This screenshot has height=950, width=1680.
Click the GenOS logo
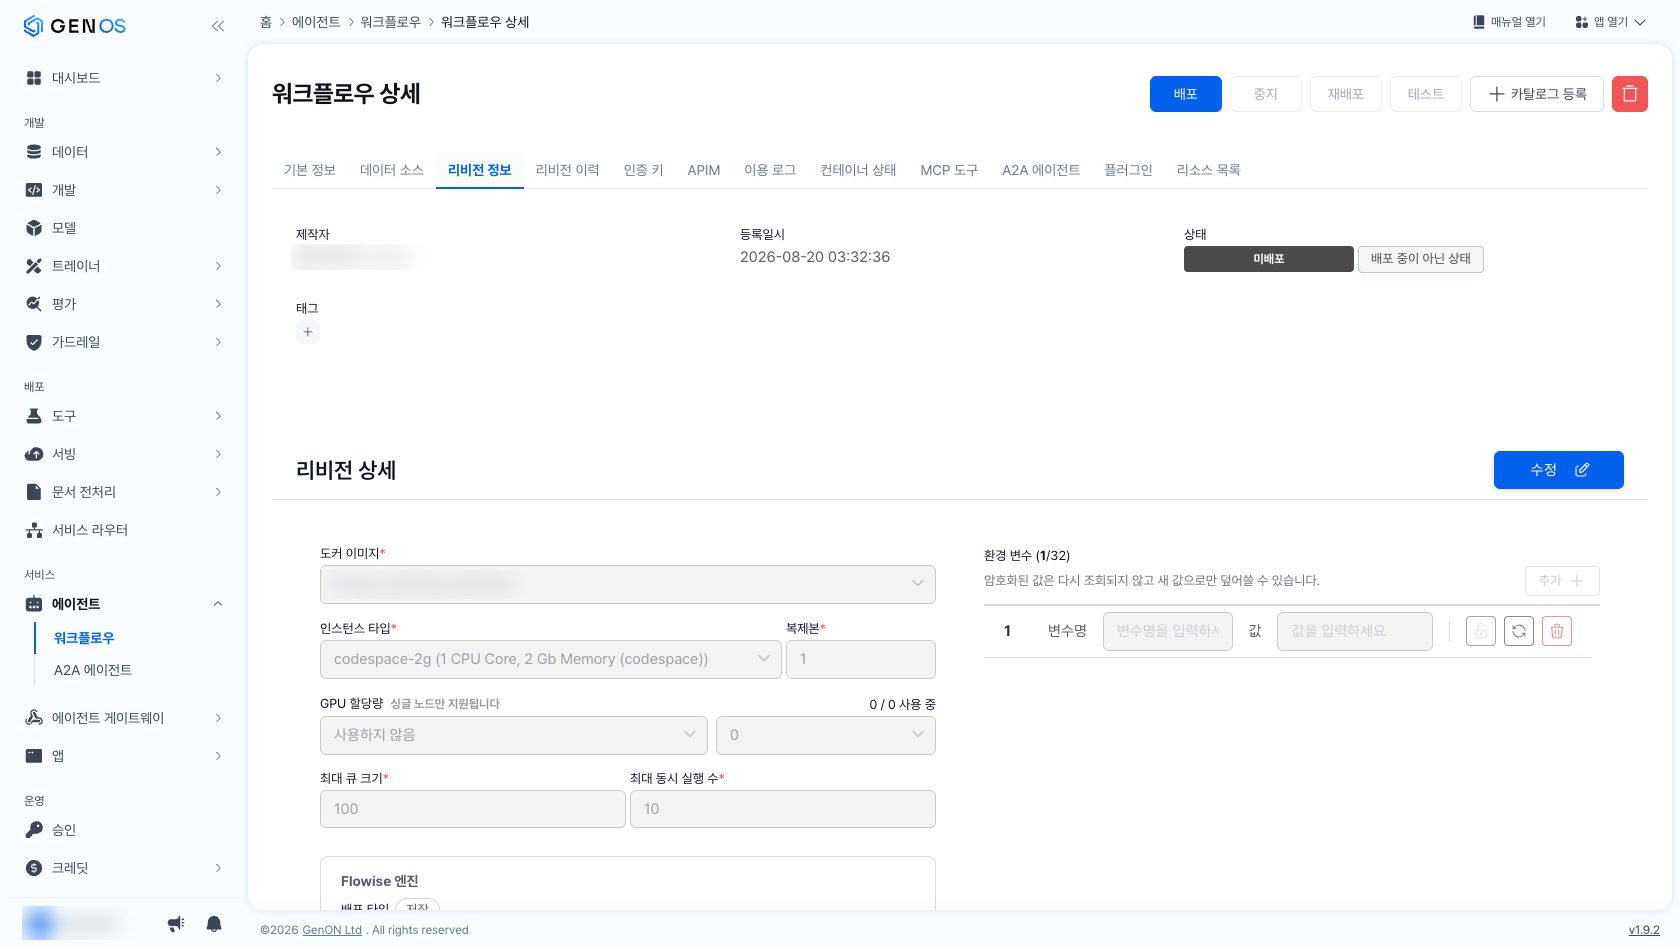(75, 26)
